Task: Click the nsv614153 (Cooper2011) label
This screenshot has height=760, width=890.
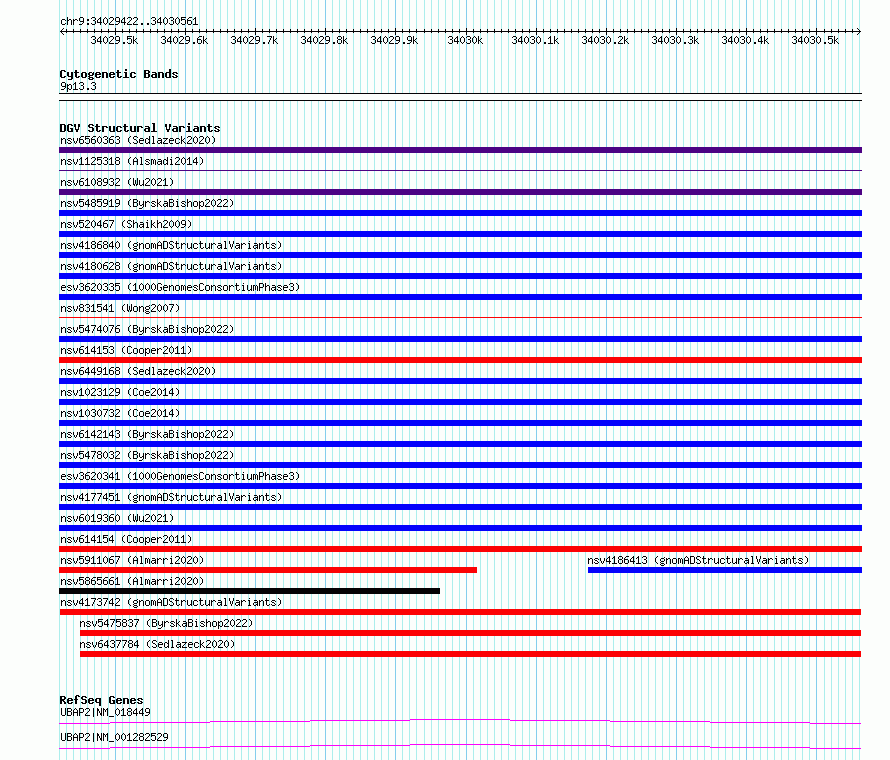Action: point(126,350)
